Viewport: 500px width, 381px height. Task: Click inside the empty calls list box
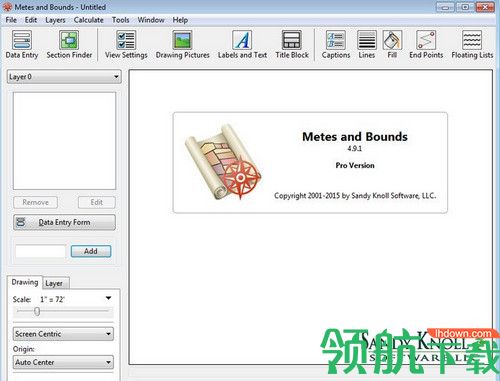coord(64,141)
